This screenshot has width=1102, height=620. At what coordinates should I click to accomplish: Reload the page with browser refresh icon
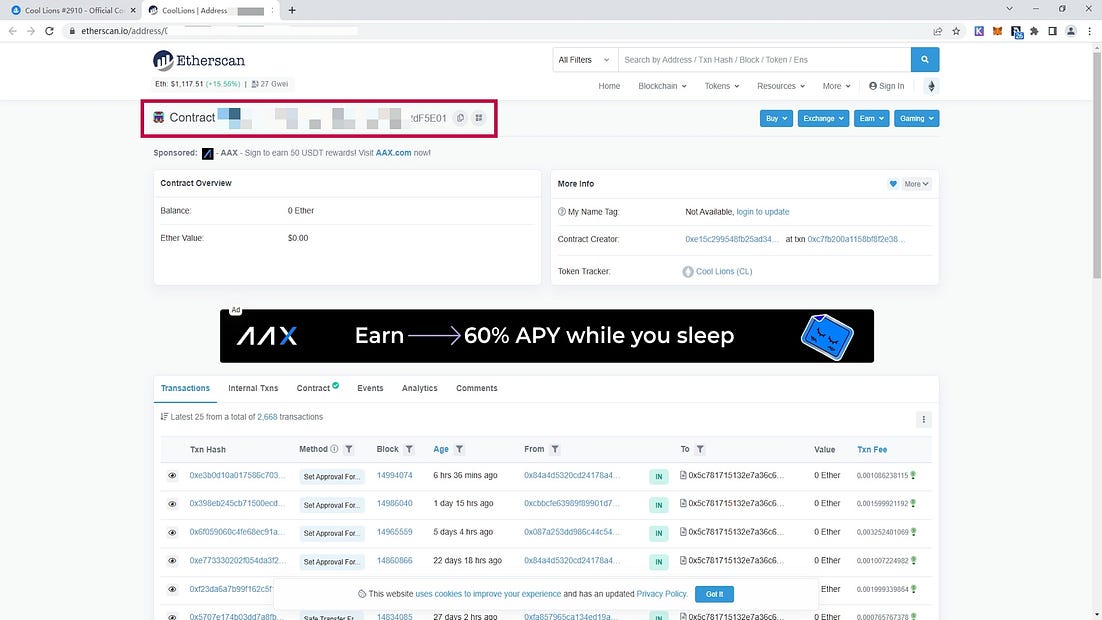(49, 31)
